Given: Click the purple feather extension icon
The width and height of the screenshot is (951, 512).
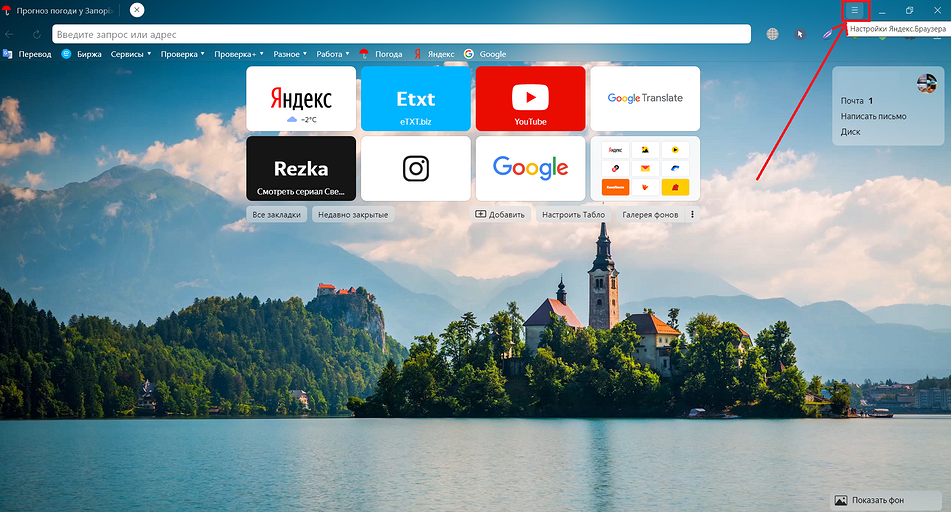Looking at the screenshot, I should point(827,34).
